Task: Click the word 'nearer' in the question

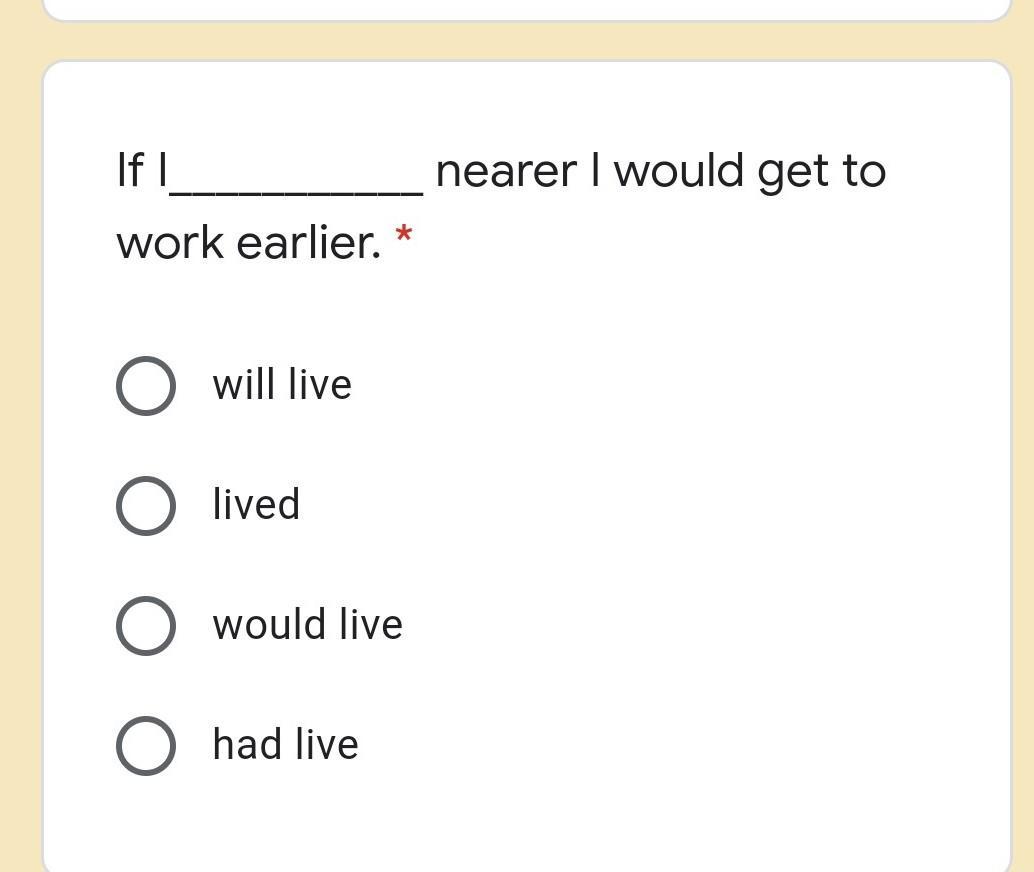Action: click(x=506, y=171)
